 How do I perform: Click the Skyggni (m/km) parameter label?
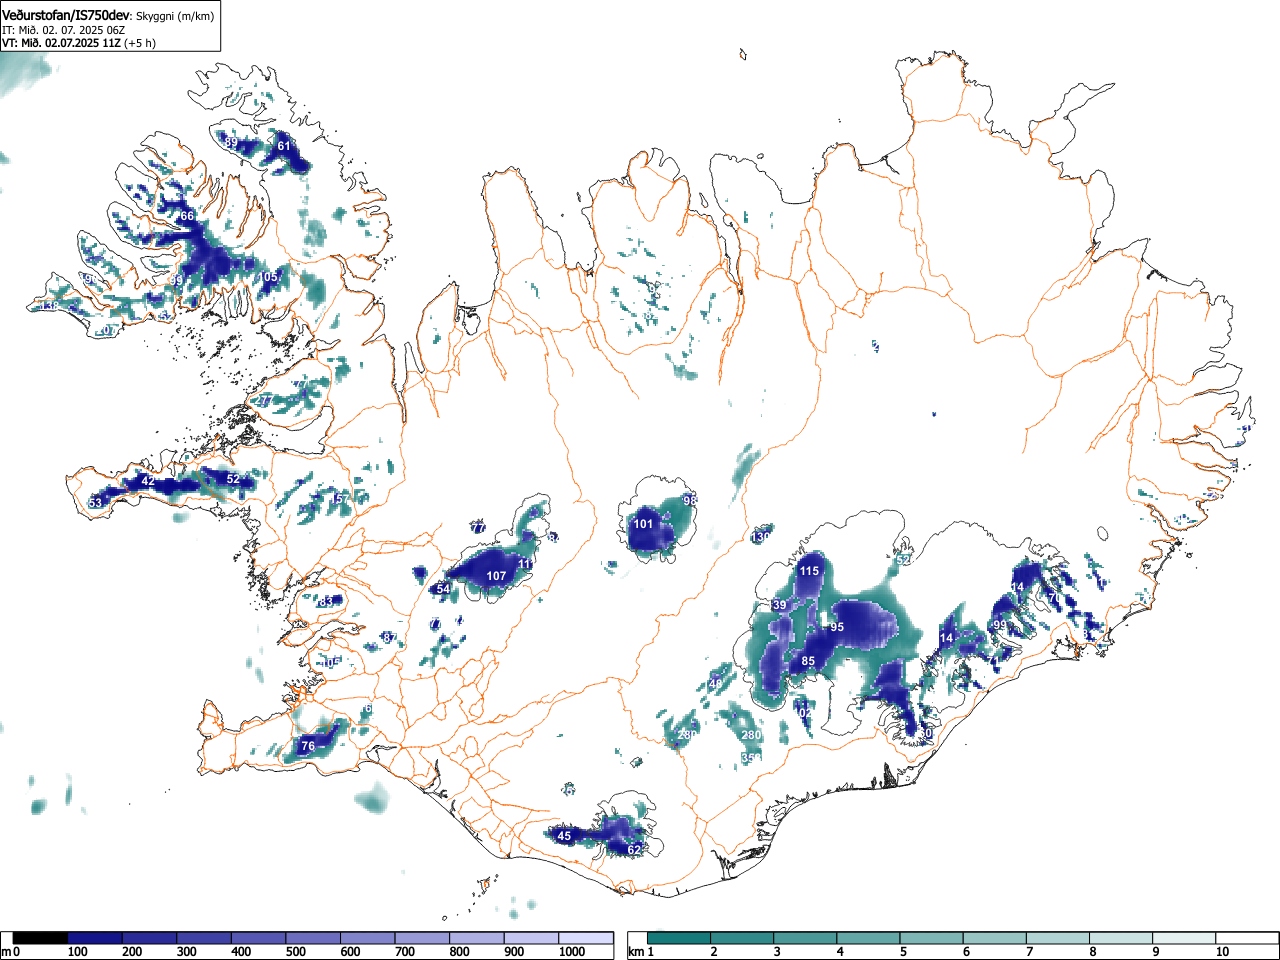point(173,16)
